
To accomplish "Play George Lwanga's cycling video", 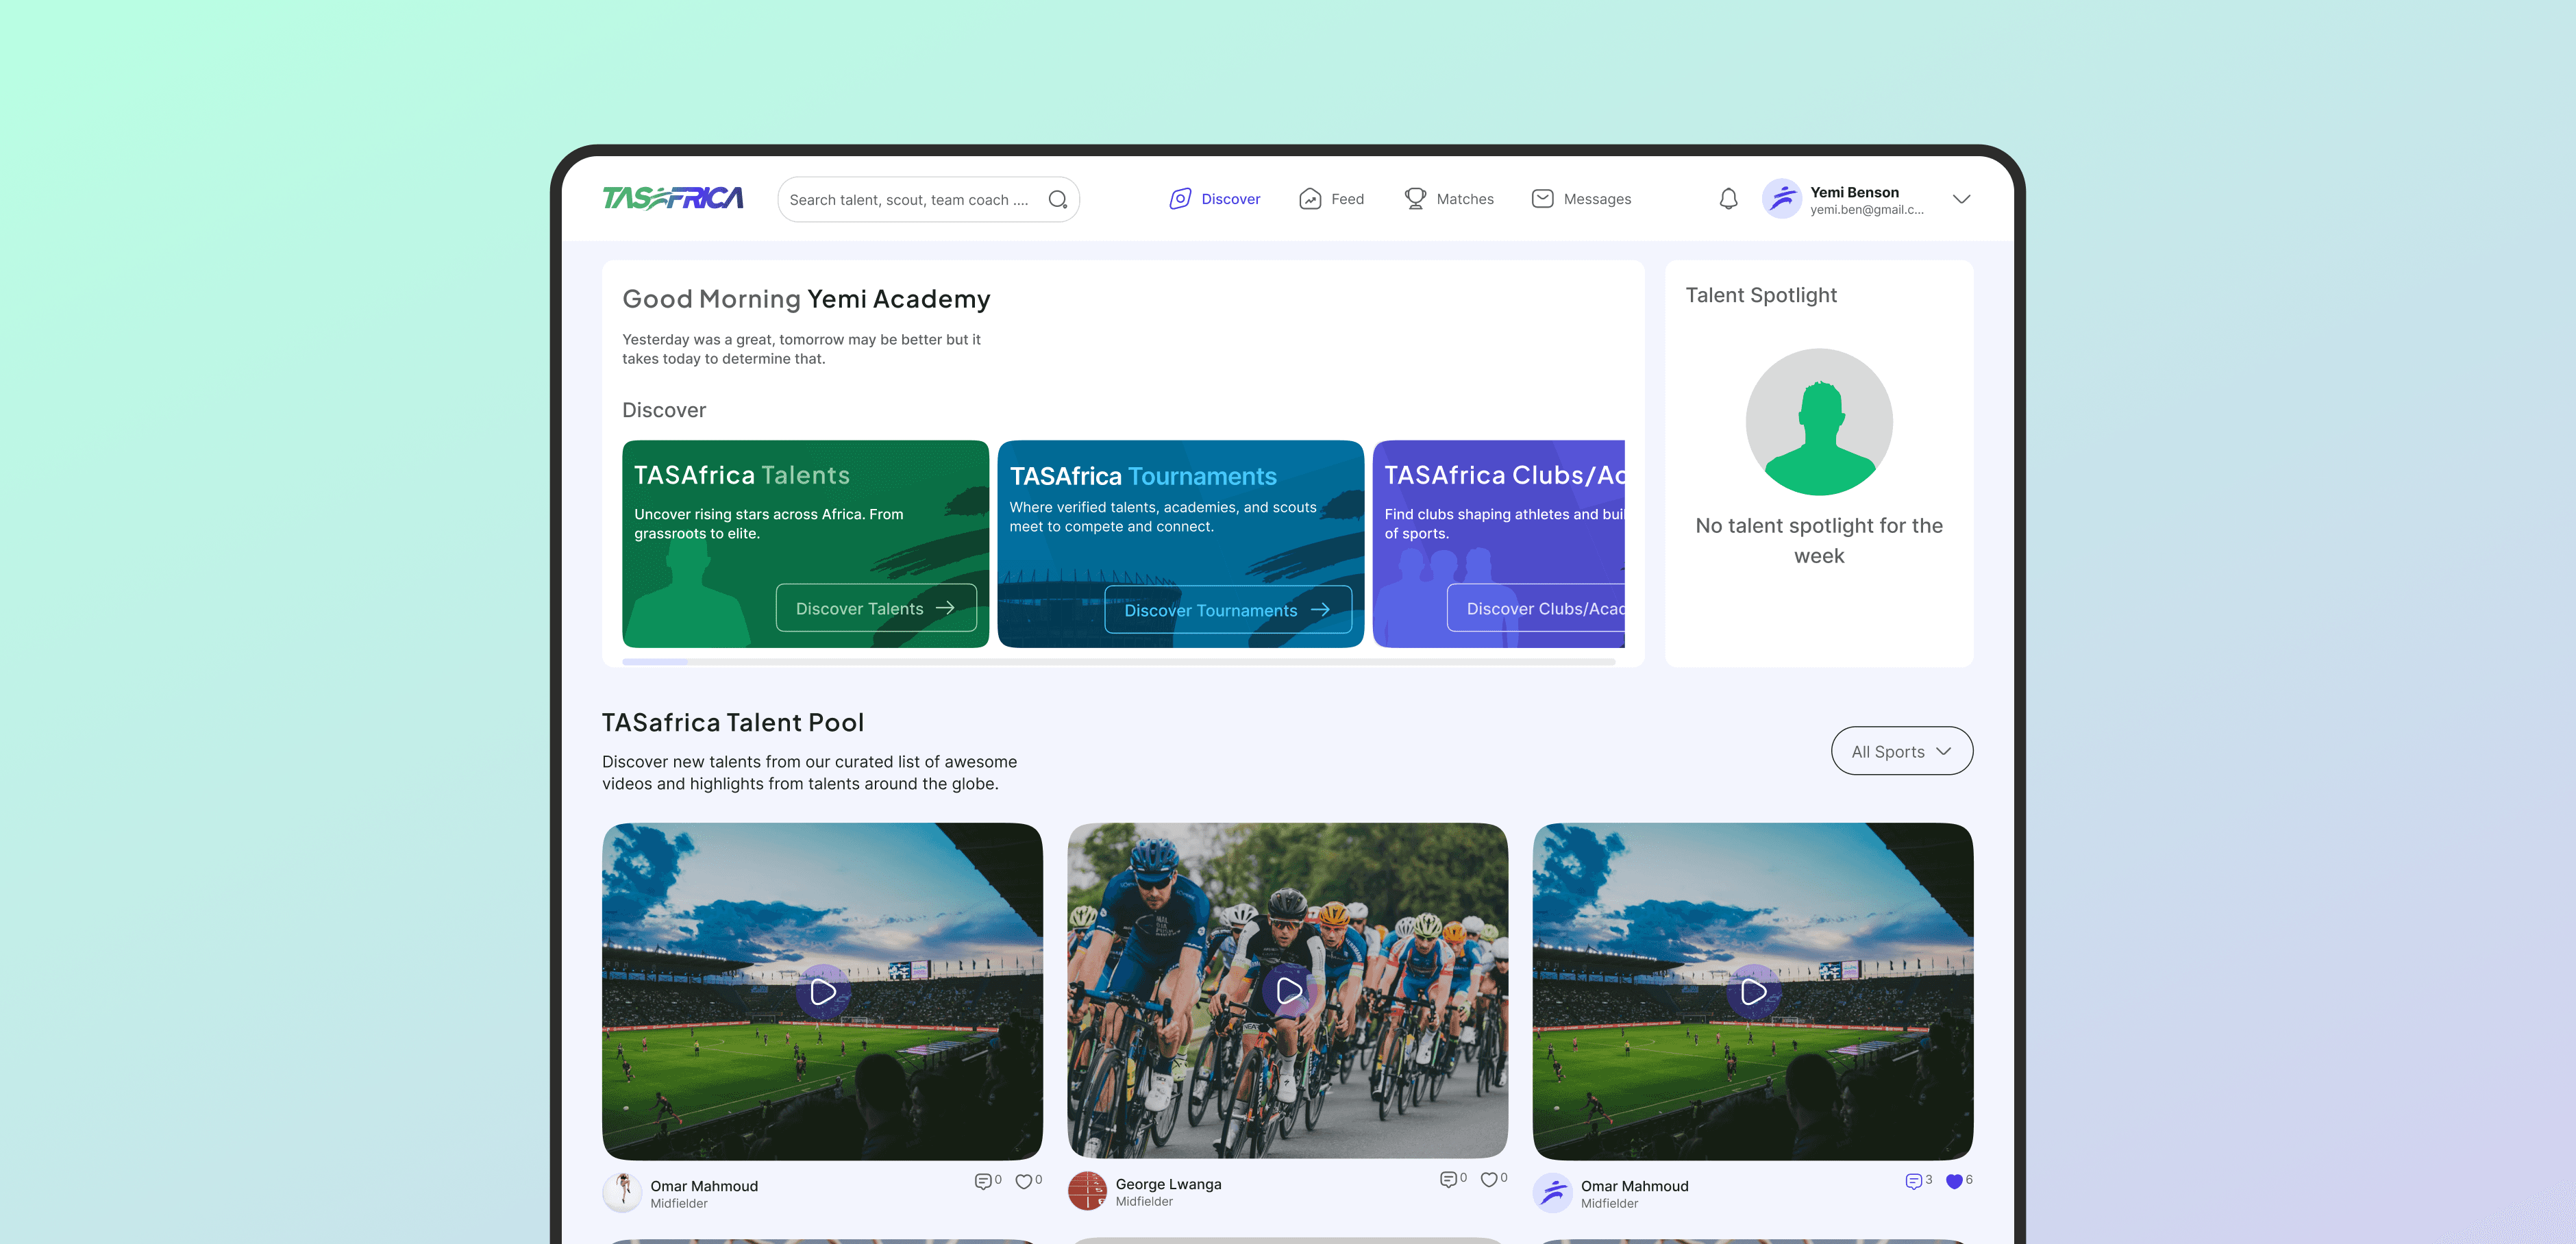I will (x=1288, y=991).
